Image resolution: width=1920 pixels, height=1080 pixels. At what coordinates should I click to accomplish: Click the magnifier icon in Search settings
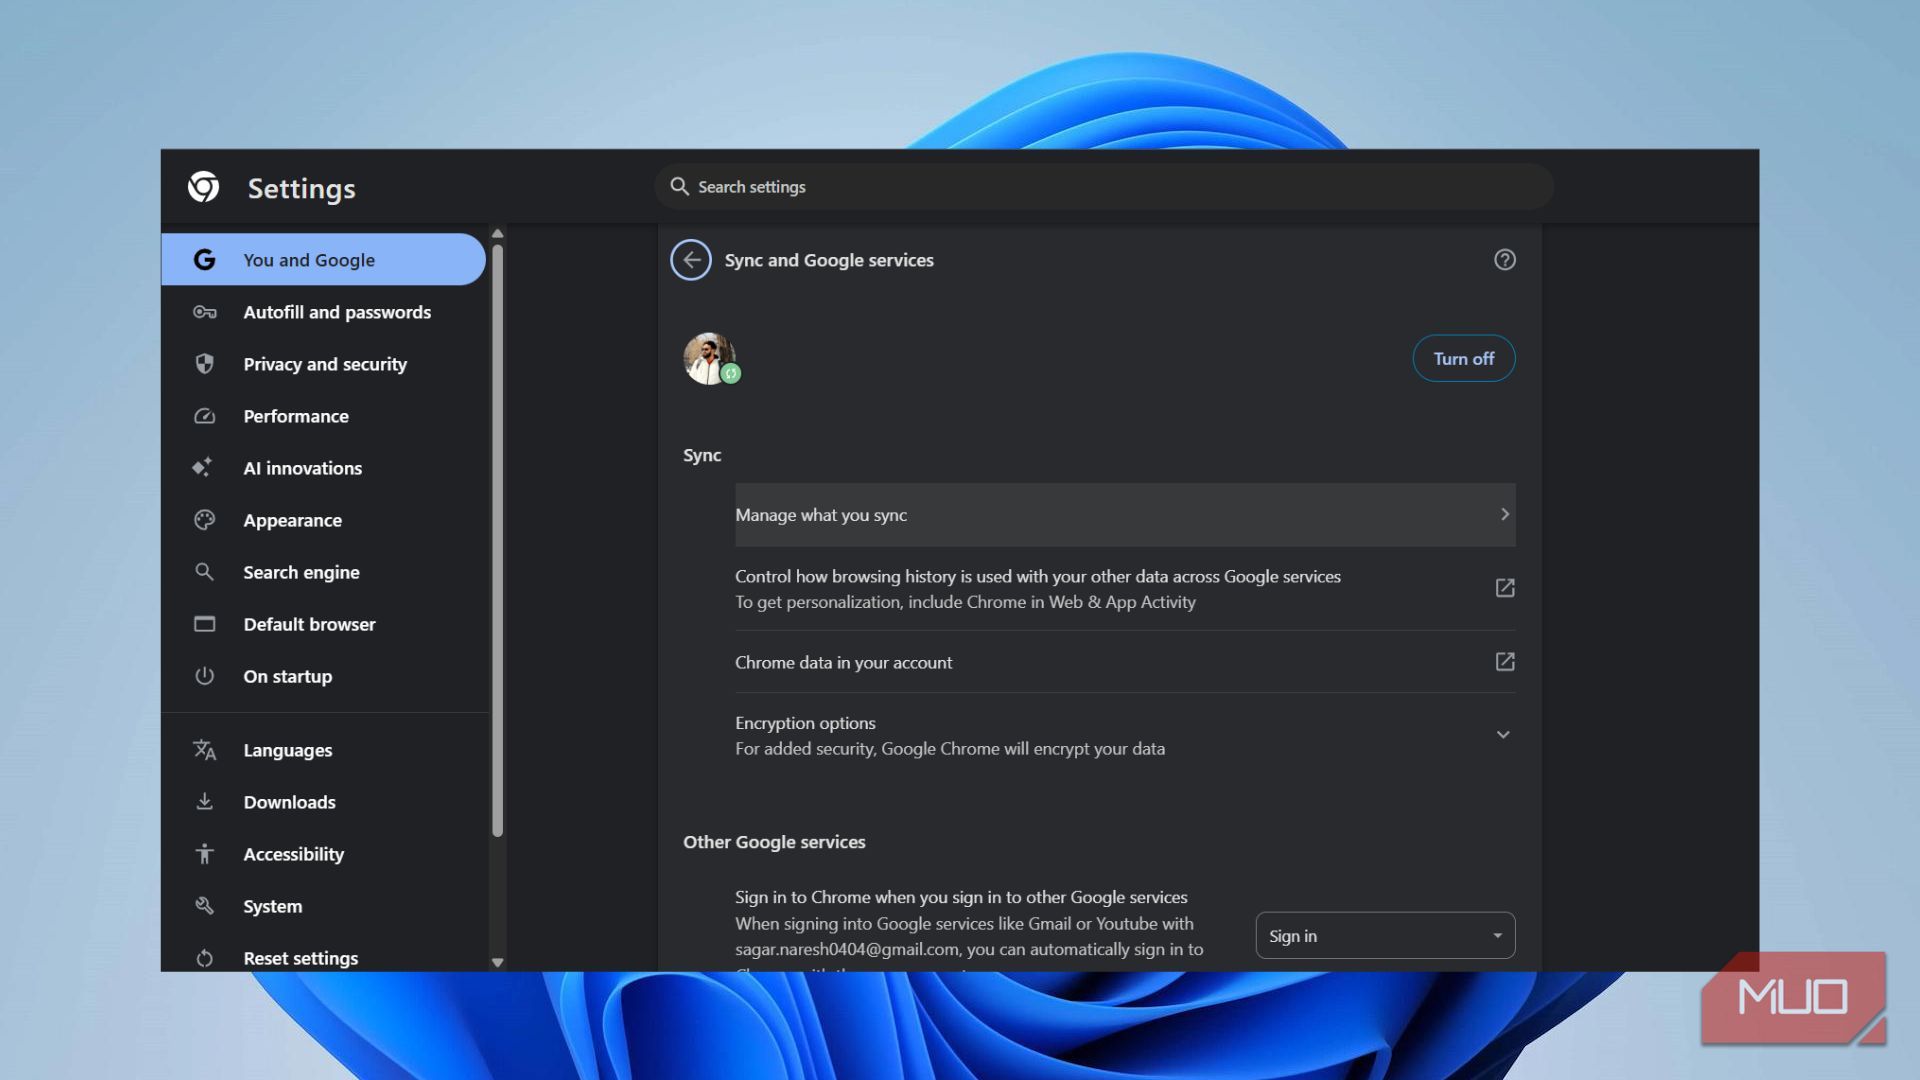tap(679, 187)
